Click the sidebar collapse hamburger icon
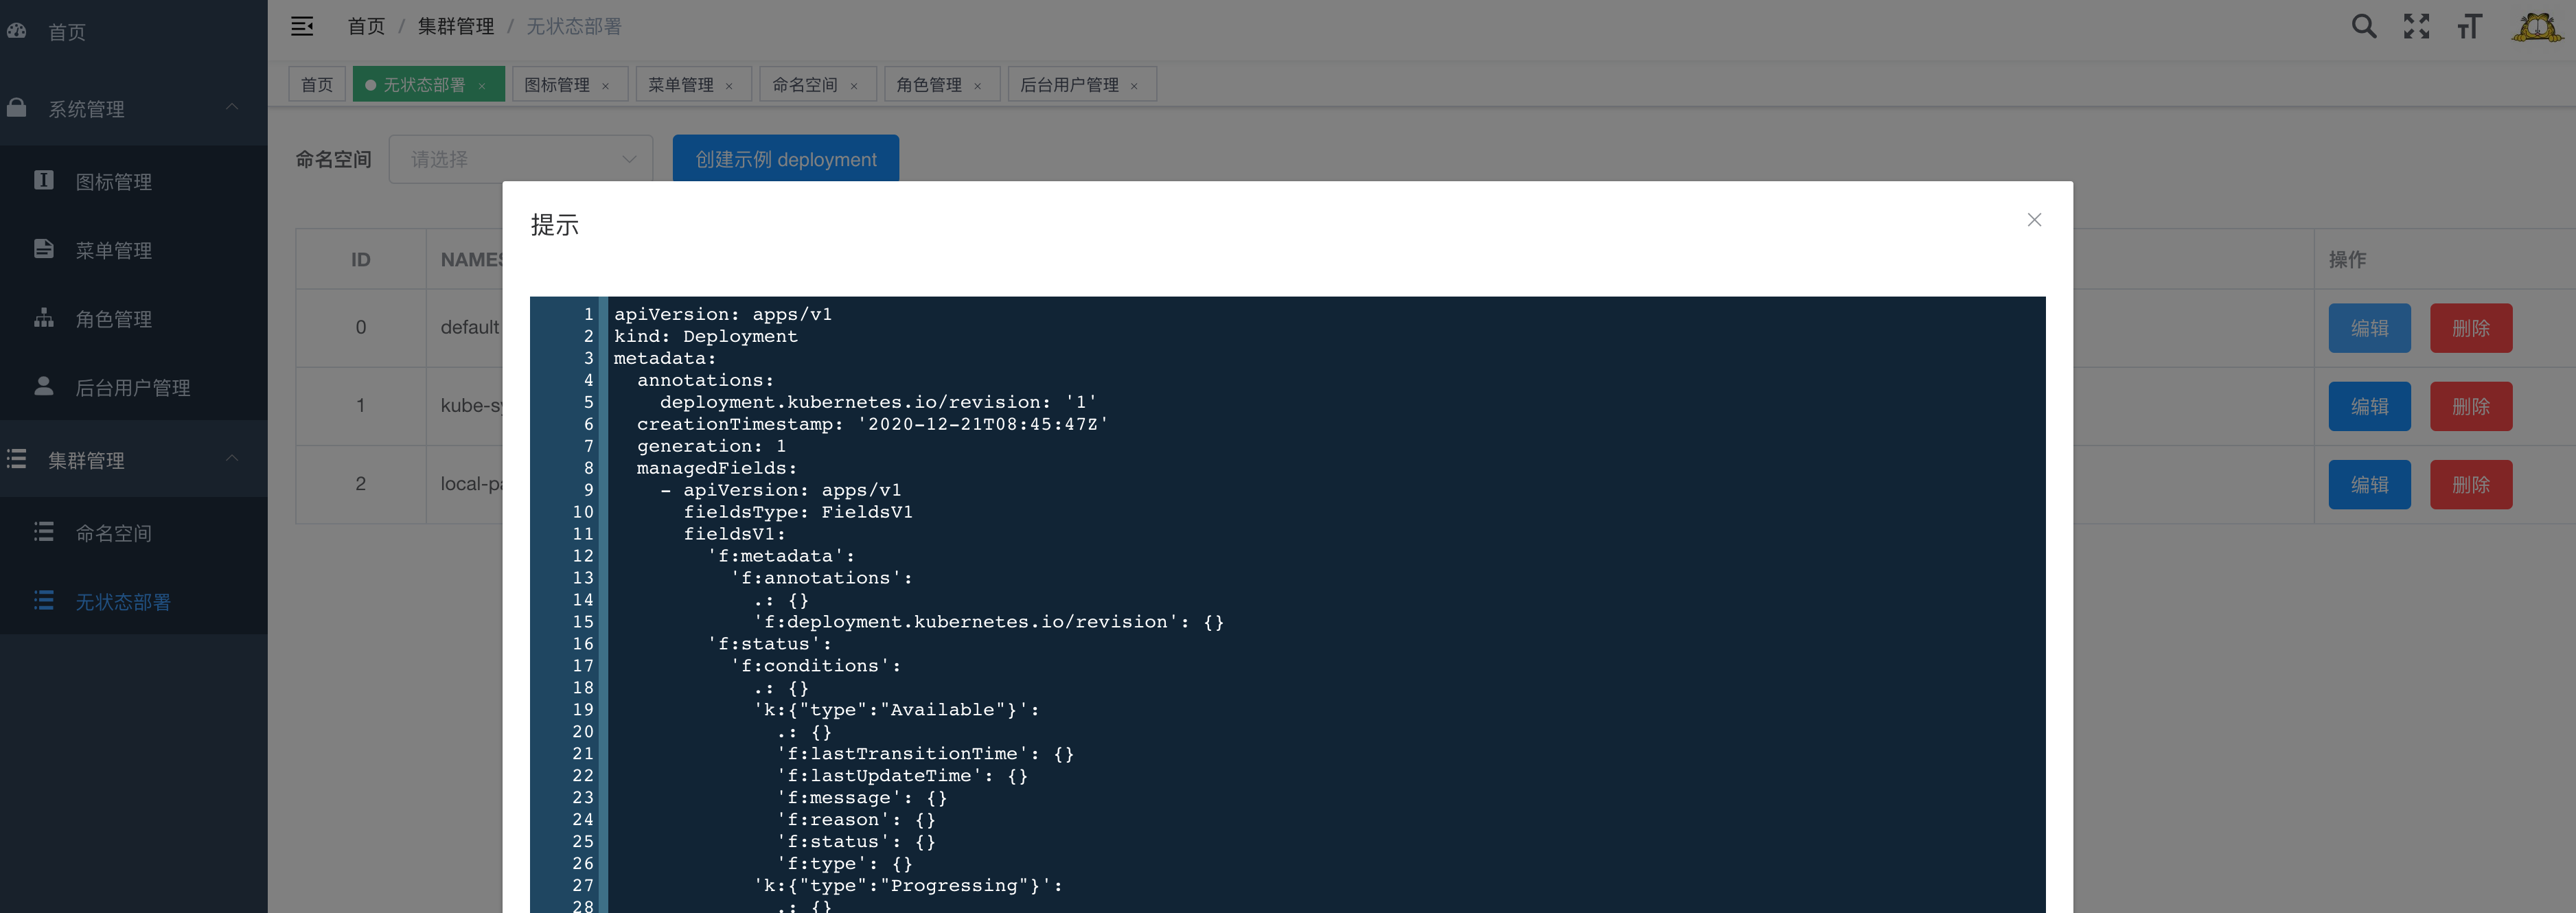This screenshot has width=2576, height=913. [x=302, y=26]
